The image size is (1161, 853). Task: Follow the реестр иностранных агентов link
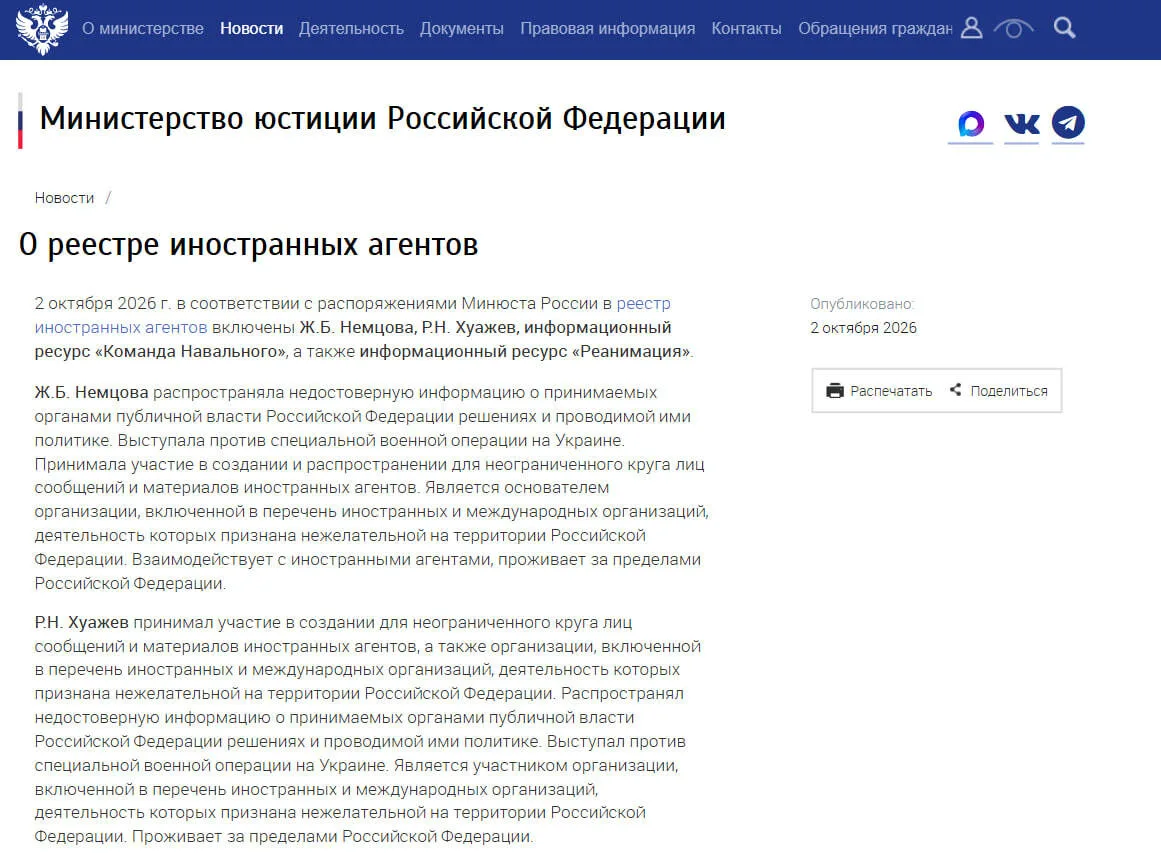pos(352,315)
